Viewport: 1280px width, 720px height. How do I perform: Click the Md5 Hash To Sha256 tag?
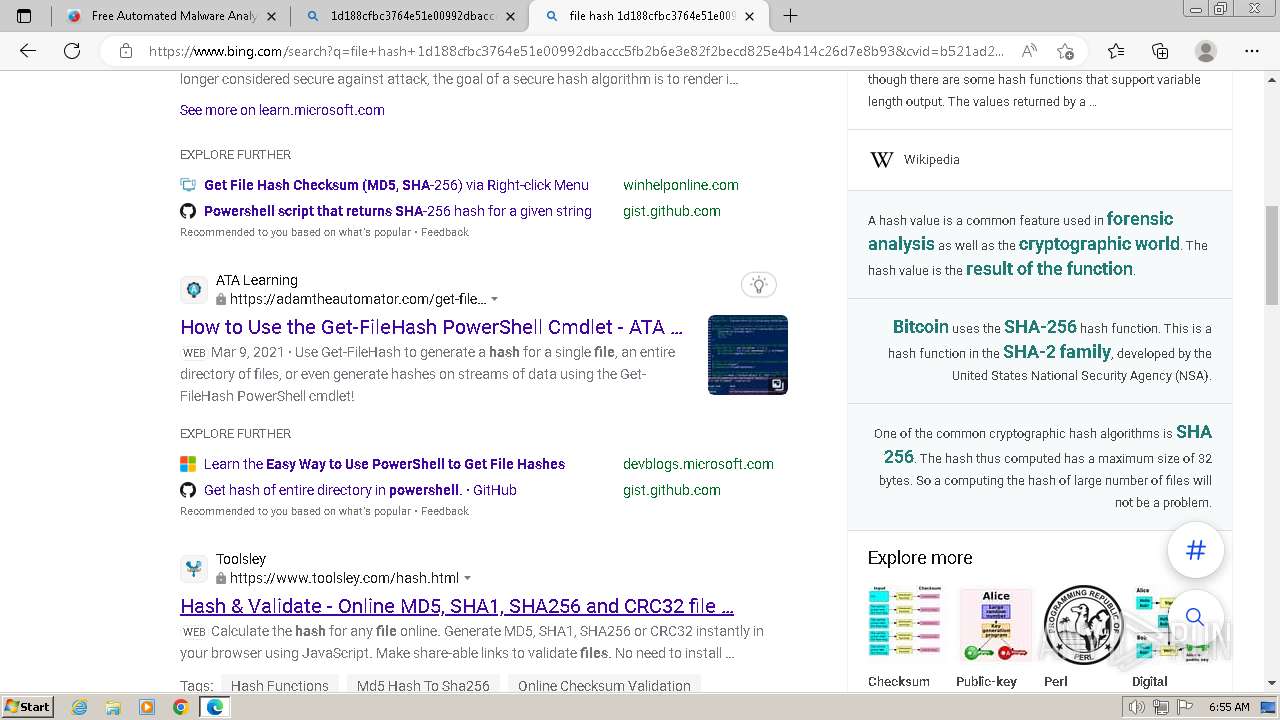[x=423, y=686]
